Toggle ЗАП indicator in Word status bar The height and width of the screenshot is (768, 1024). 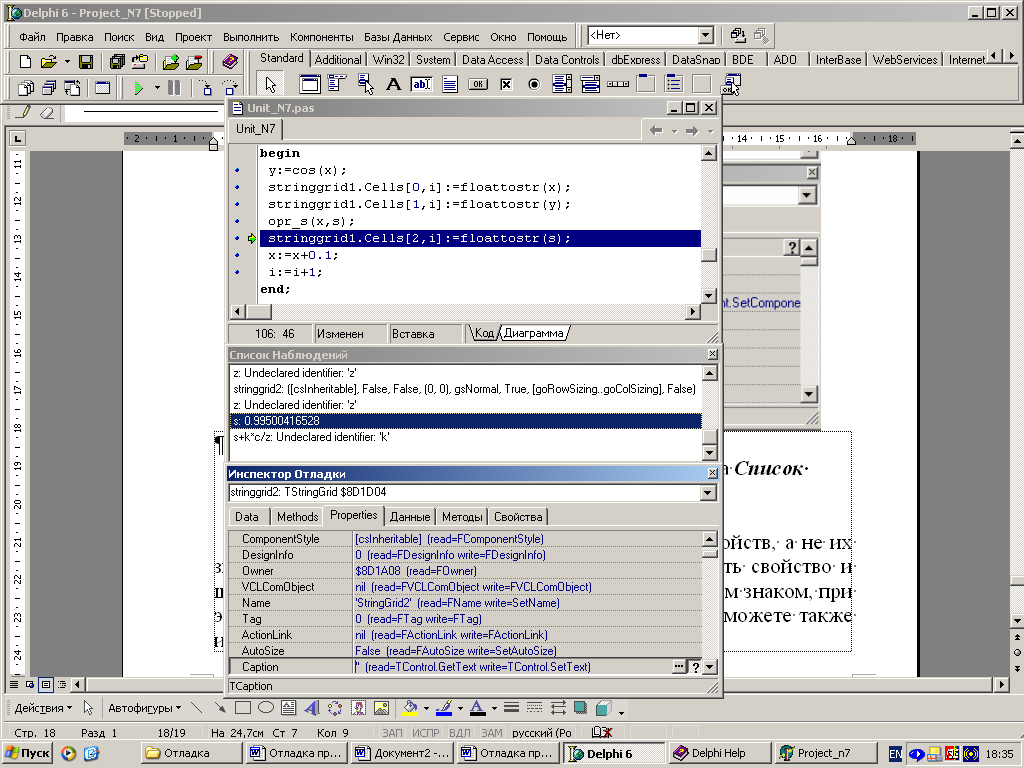tap(392, 733)
